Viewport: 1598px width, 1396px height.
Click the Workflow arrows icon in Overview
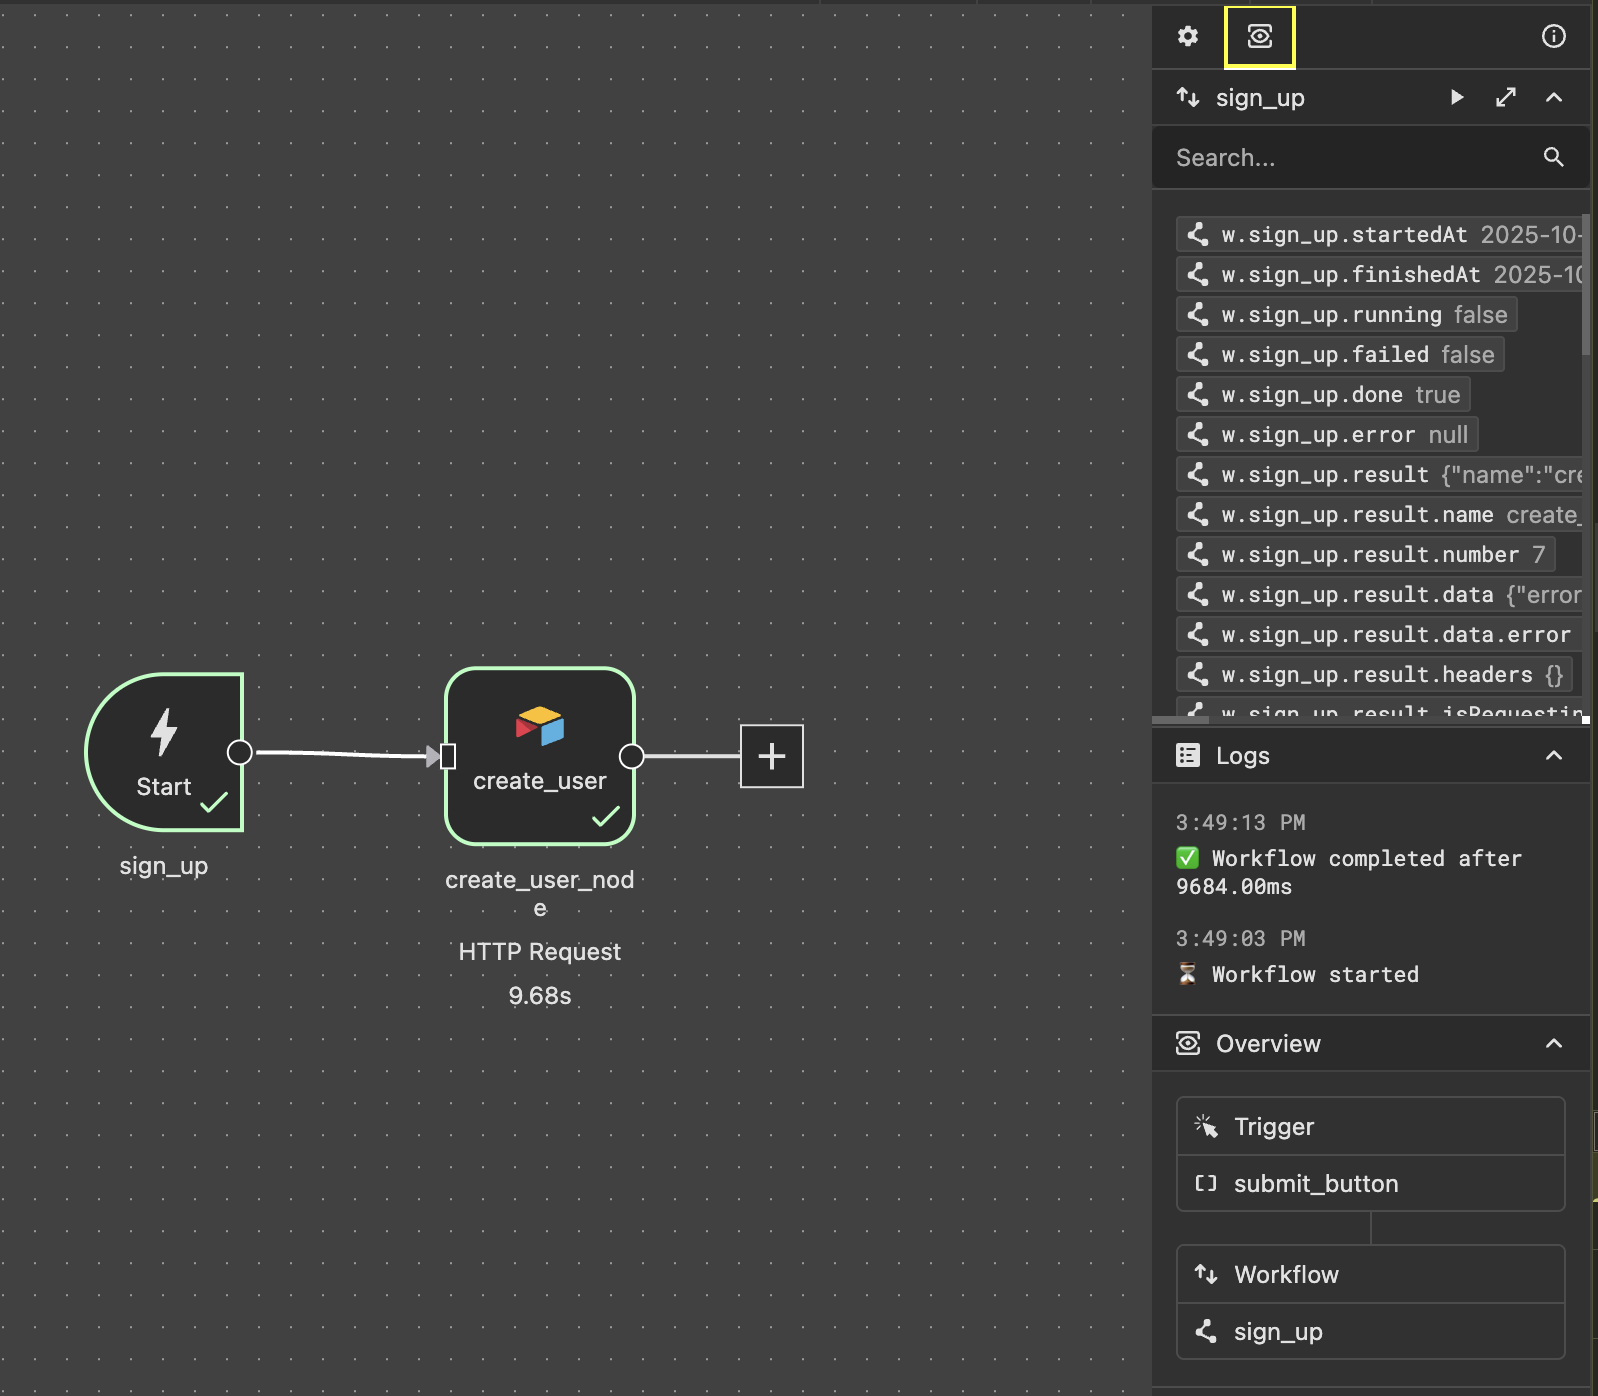click(1206, 1274)
